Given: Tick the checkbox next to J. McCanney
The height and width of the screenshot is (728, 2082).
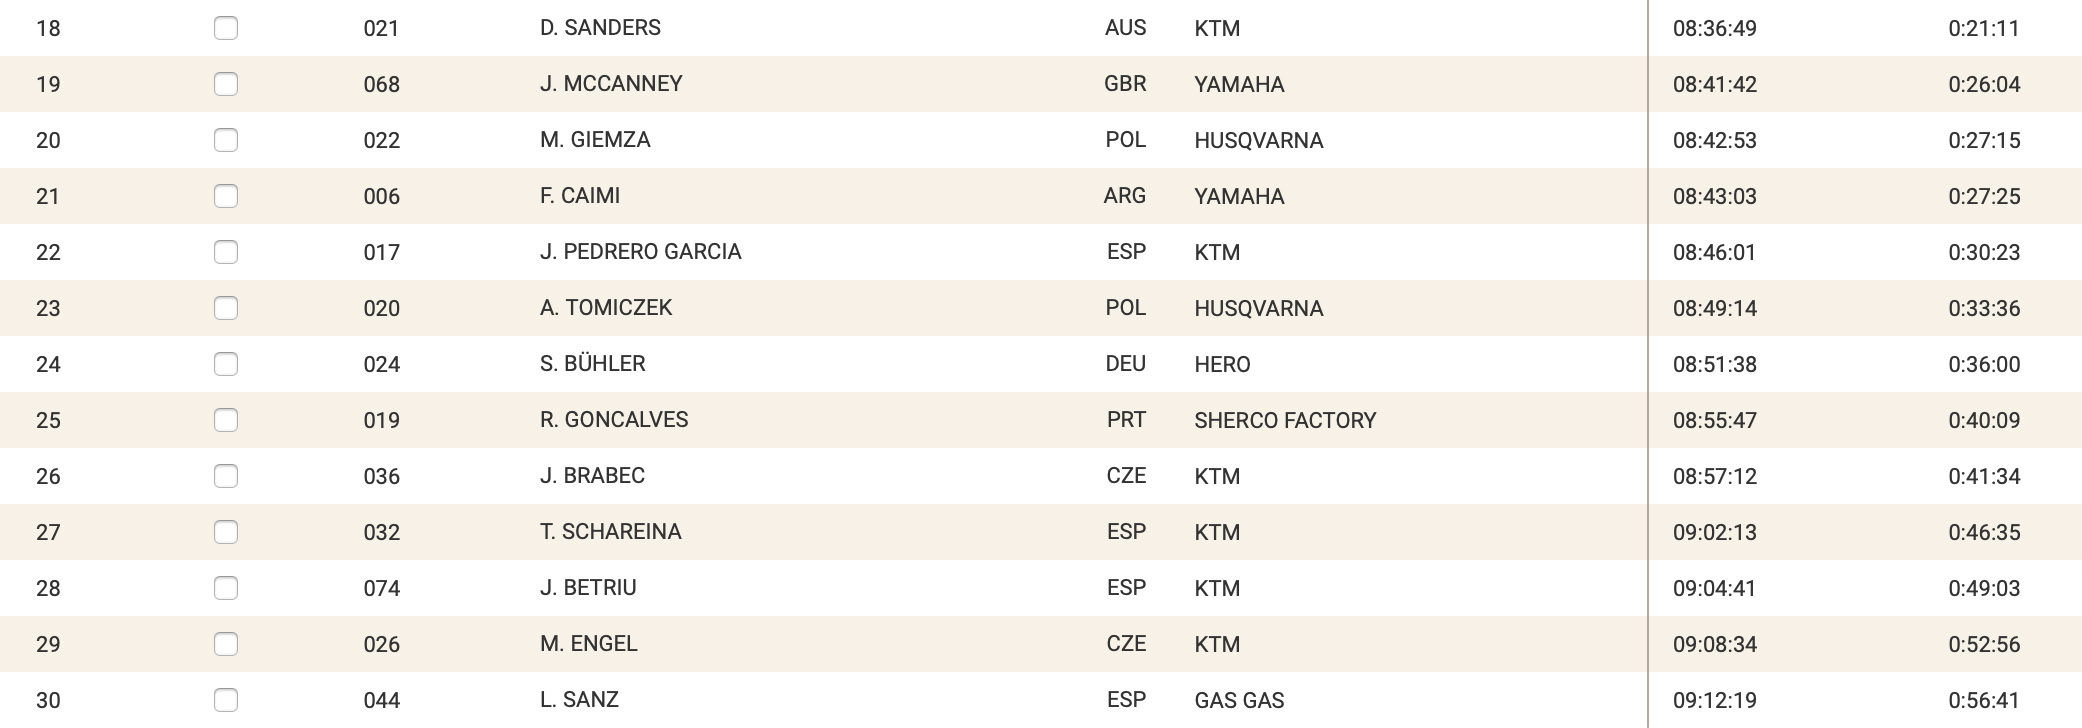Looking at the screenshot, I should click(x=226, y=84).
